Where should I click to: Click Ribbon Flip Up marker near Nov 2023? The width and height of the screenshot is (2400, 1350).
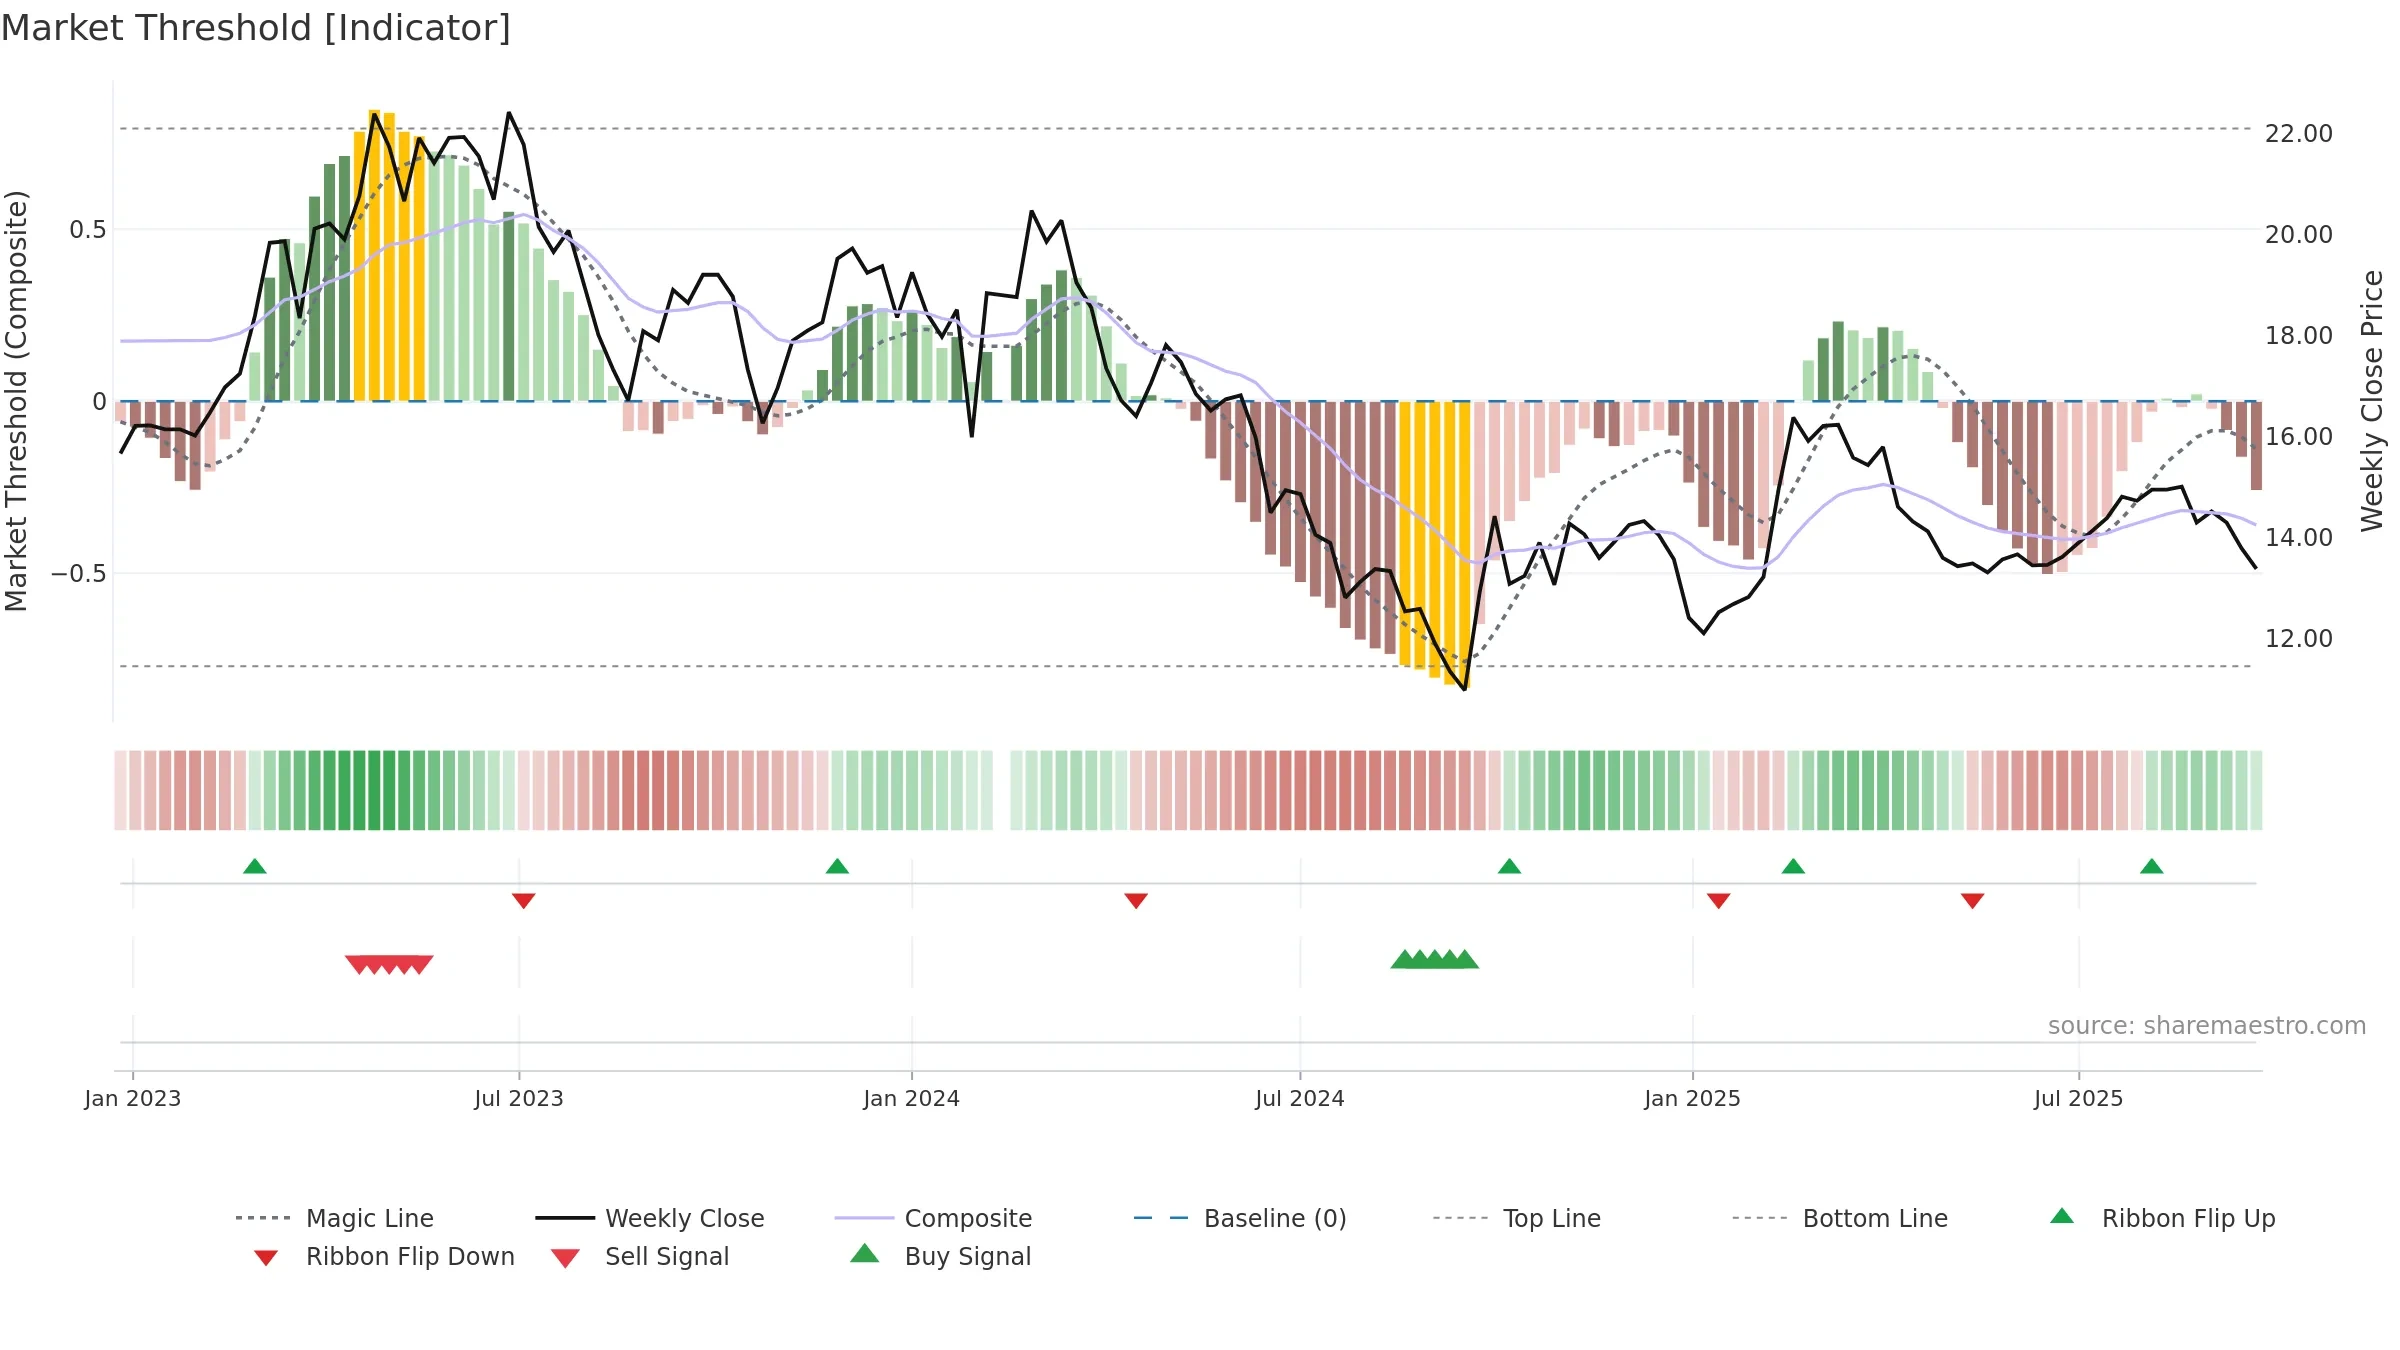[x=837, y=866]
